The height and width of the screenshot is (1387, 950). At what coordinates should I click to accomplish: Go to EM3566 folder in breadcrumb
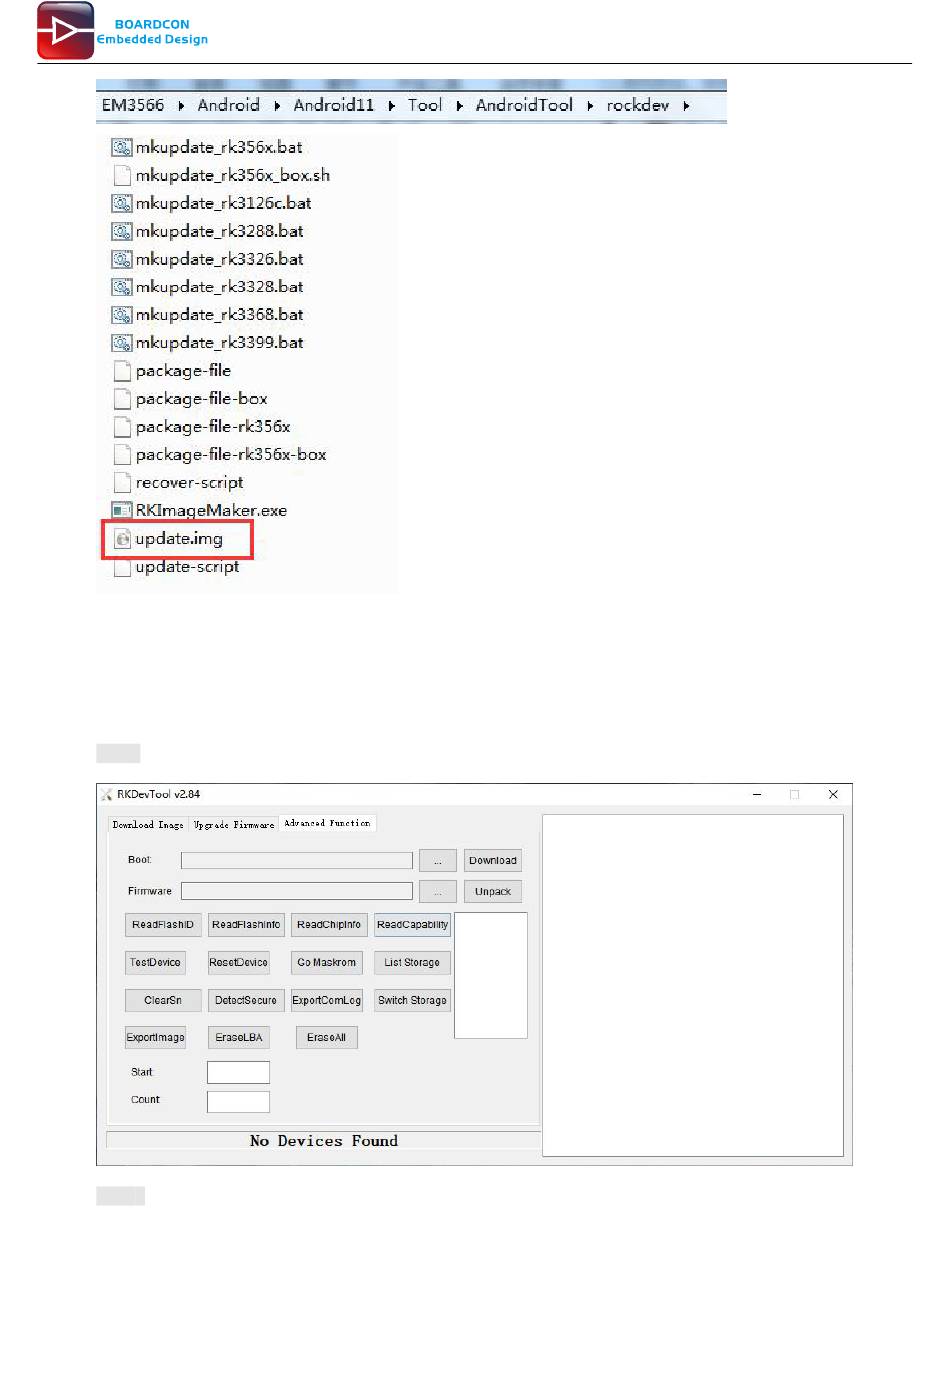coord(133,105)
